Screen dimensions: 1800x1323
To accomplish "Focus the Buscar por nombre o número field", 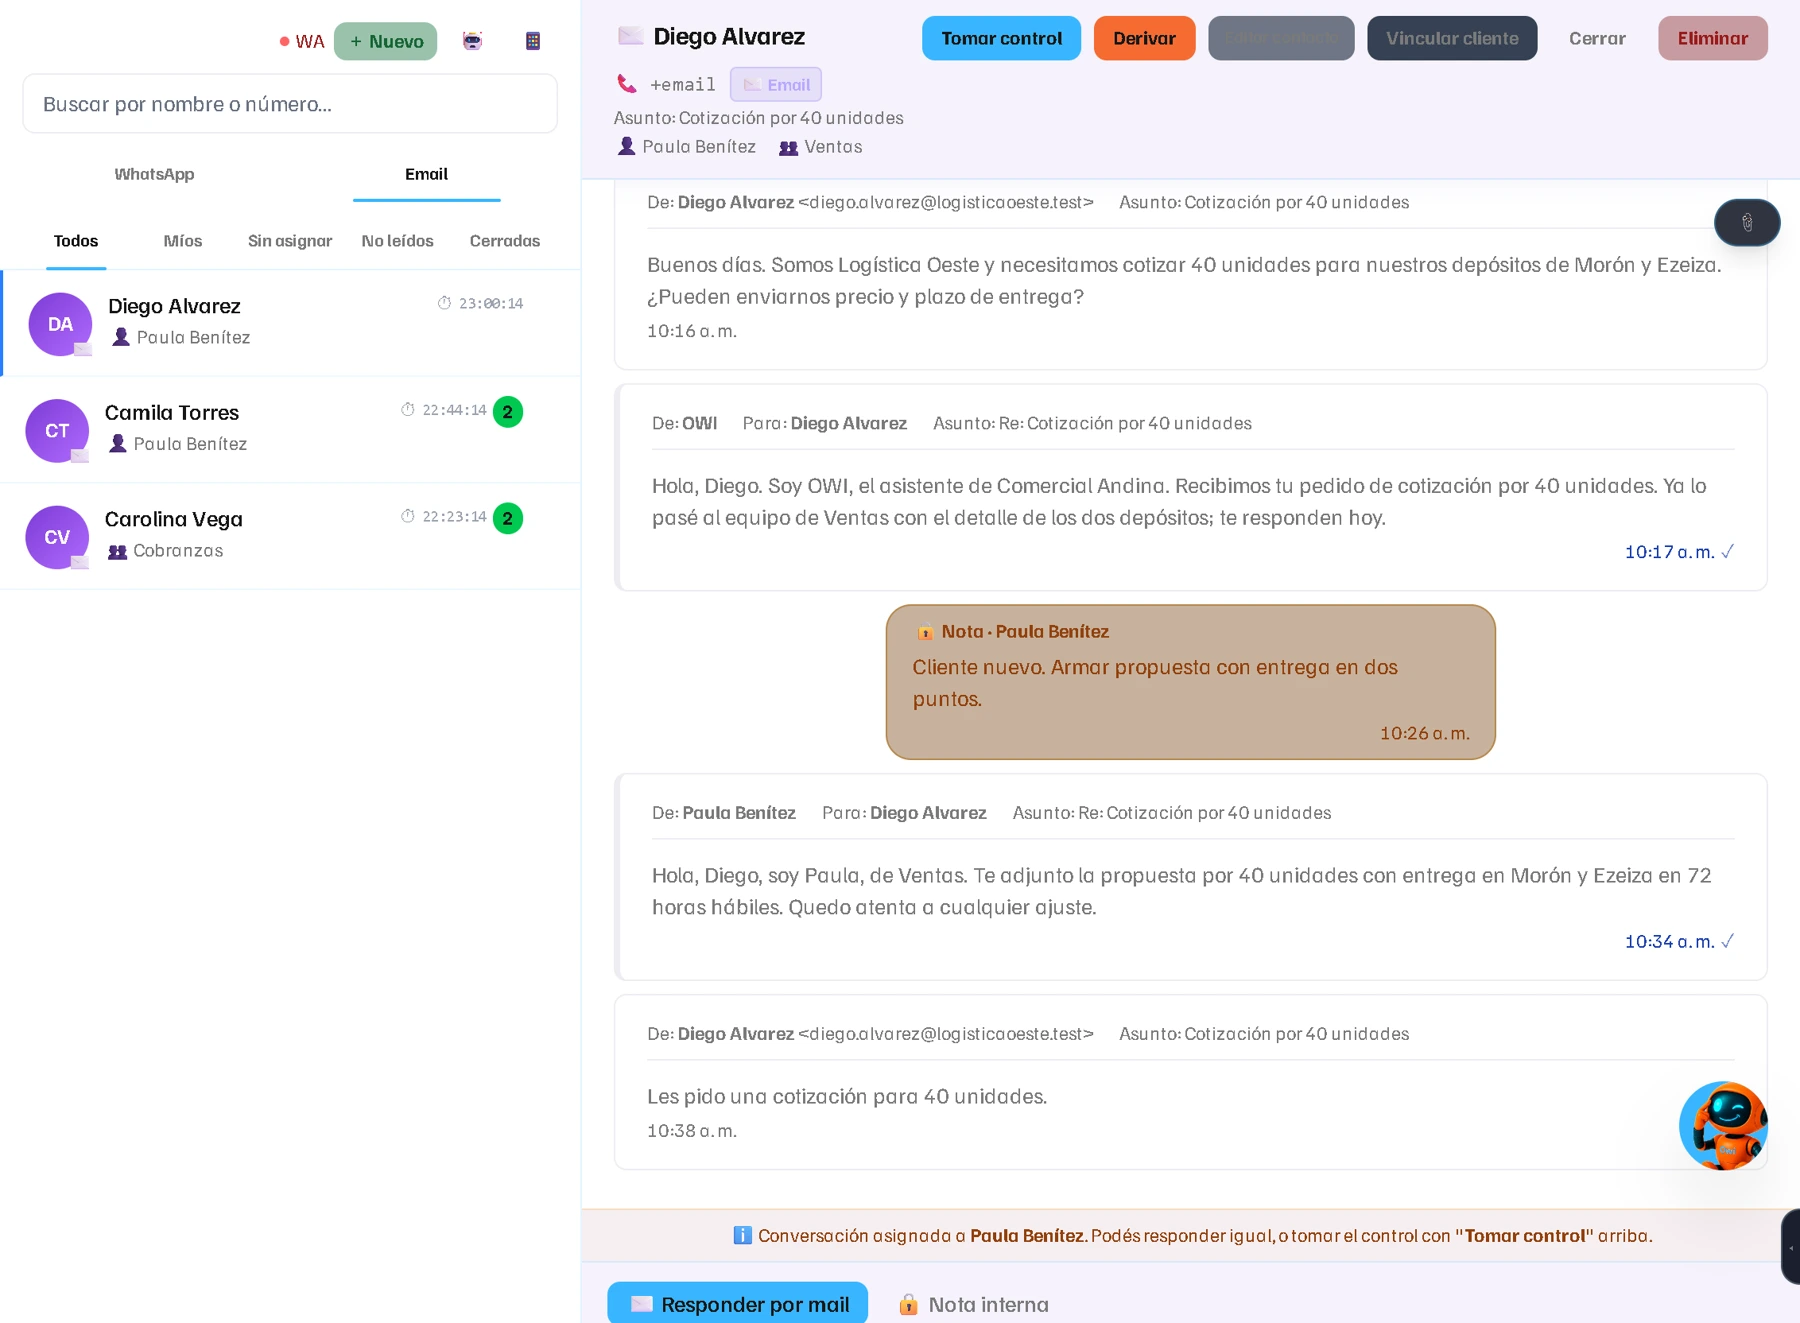I will click(x=290, y=104).
